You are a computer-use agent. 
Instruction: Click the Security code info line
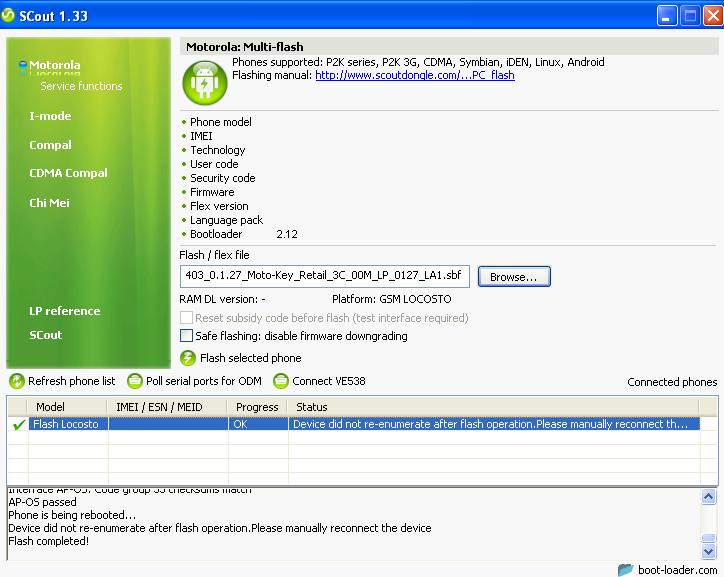coord(223,178)
